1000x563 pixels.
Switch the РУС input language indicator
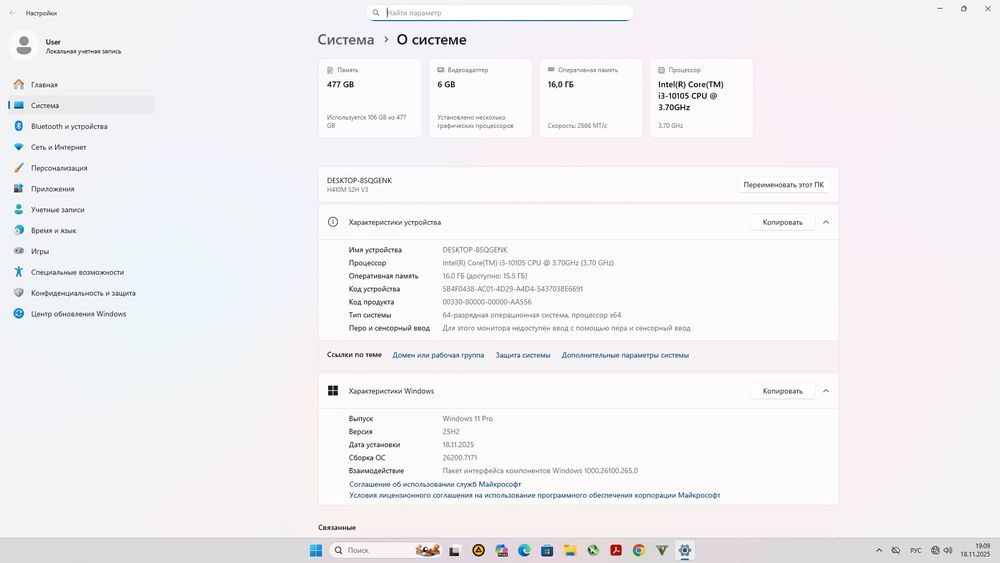click(915, 550)
